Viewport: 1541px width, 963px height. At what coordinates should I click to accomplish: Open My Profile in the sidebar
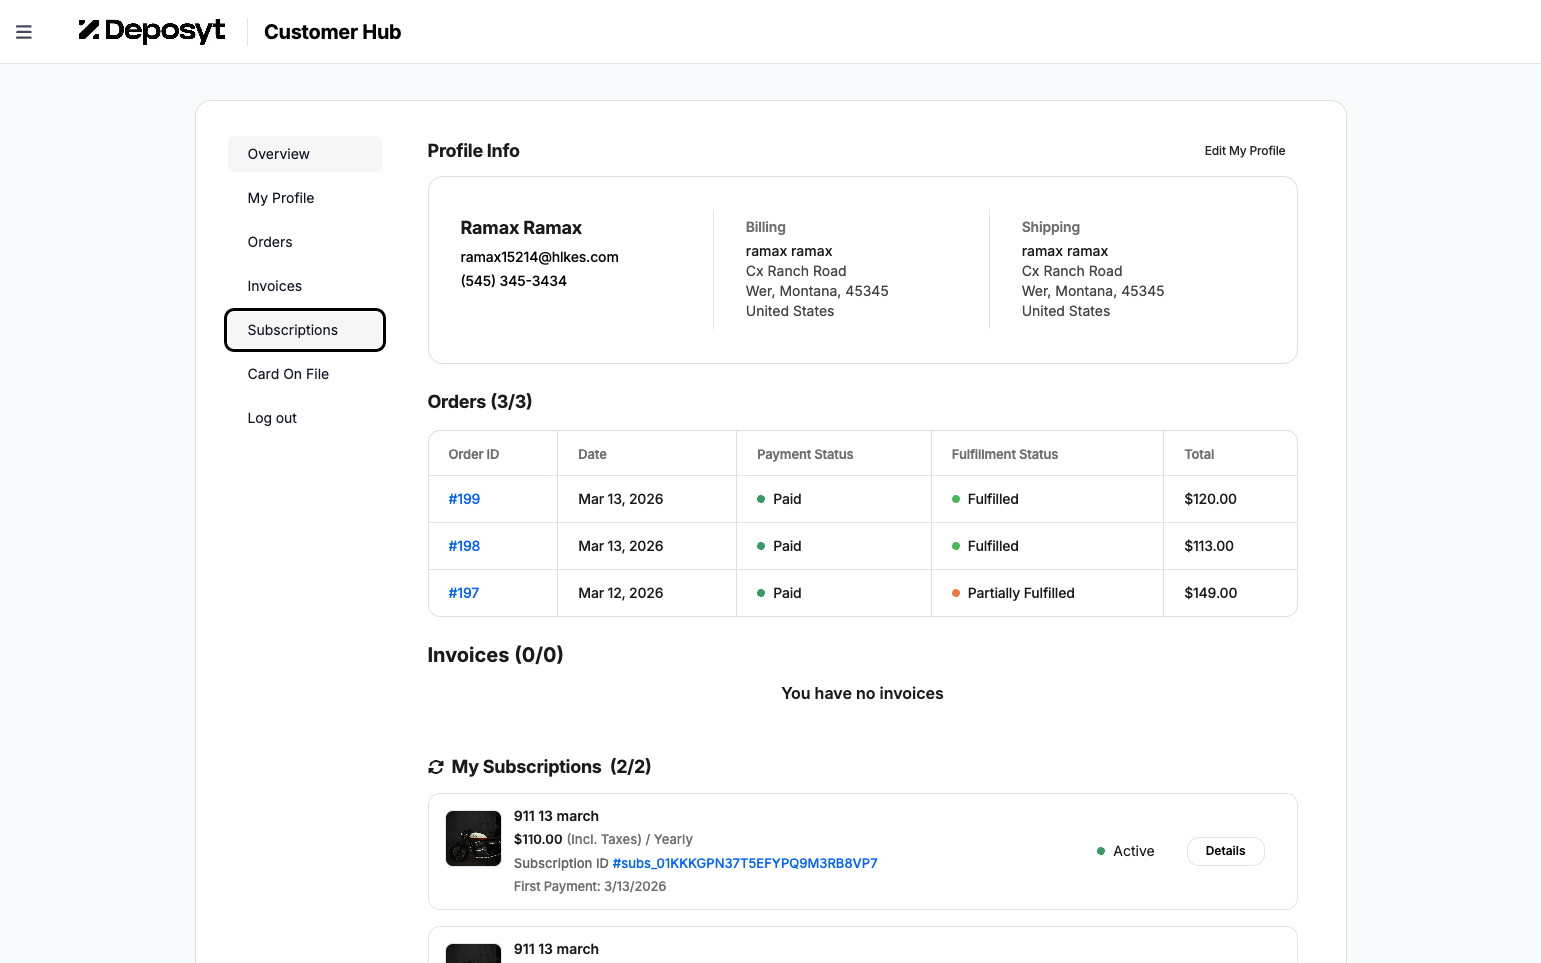coord(305,198)
